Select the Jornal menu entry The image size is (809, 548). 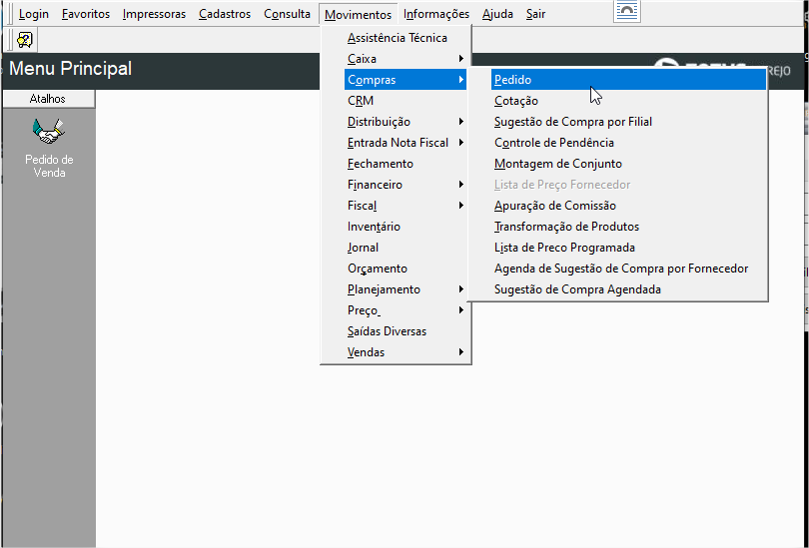coord(396,247)
